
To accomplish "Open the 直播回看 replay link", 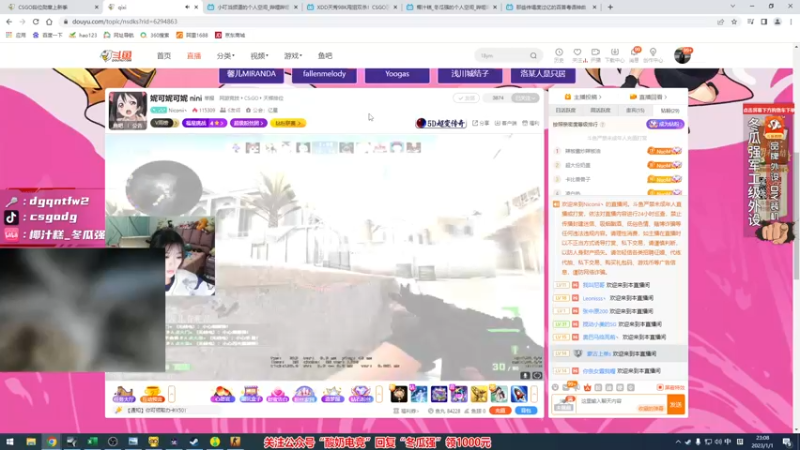I will (648, 97).
